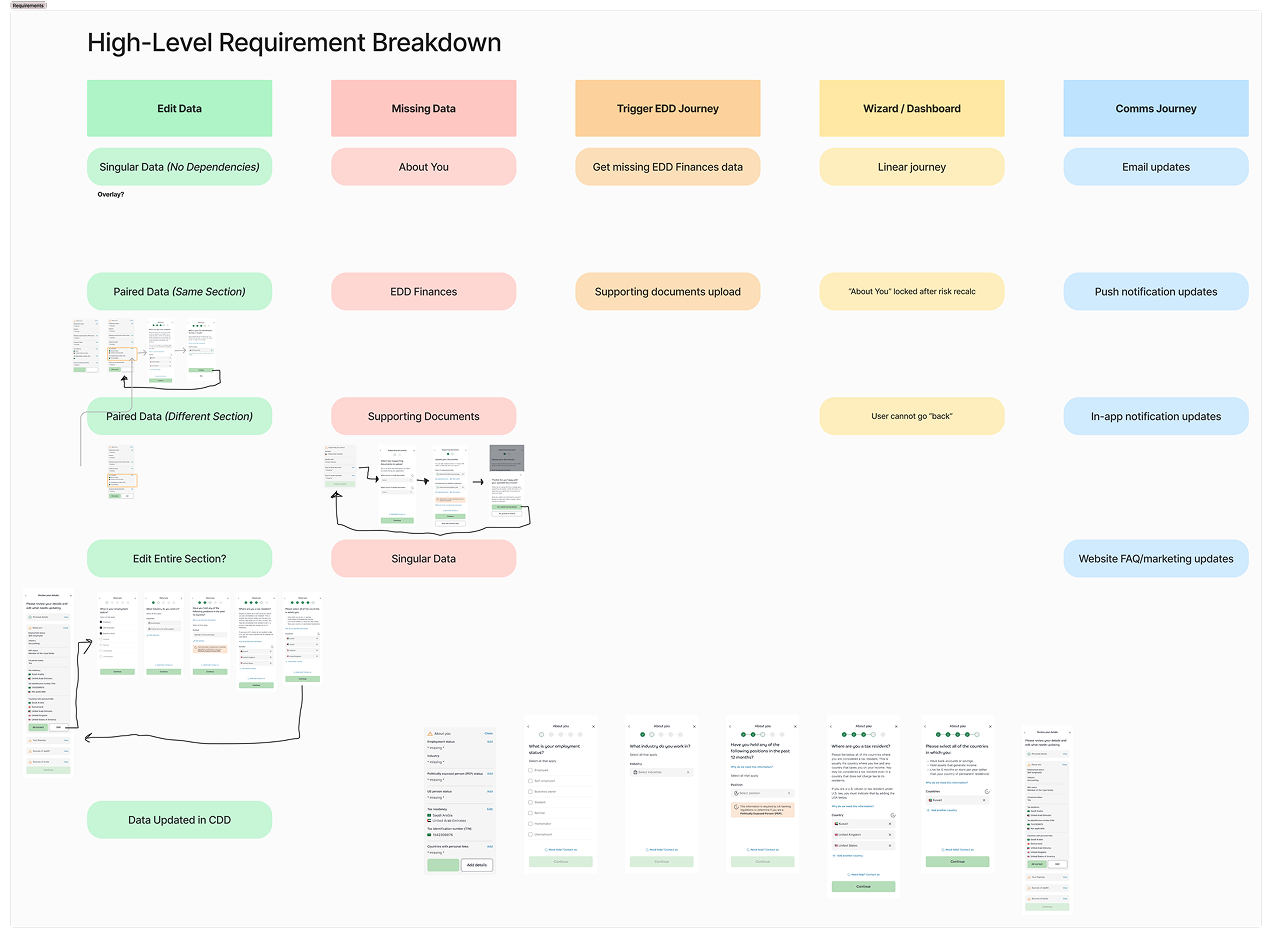Open the Select position dropdown
This screenshot has width=1272, height=938.
click(x=763, y=793)
